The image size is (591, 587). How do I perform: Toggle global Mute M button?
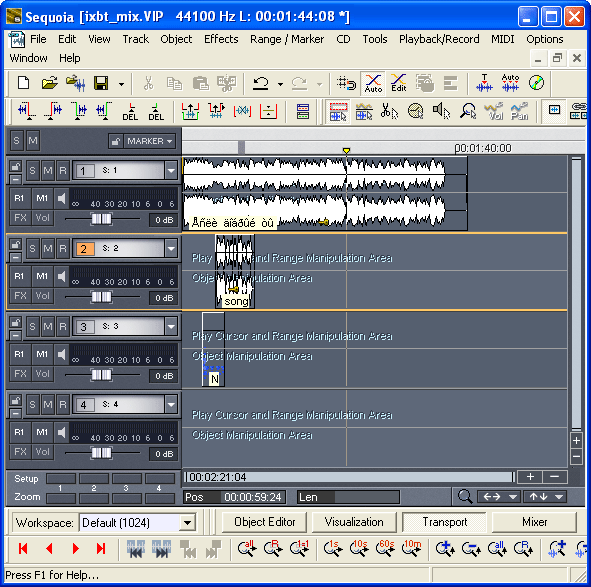[33, 141]
